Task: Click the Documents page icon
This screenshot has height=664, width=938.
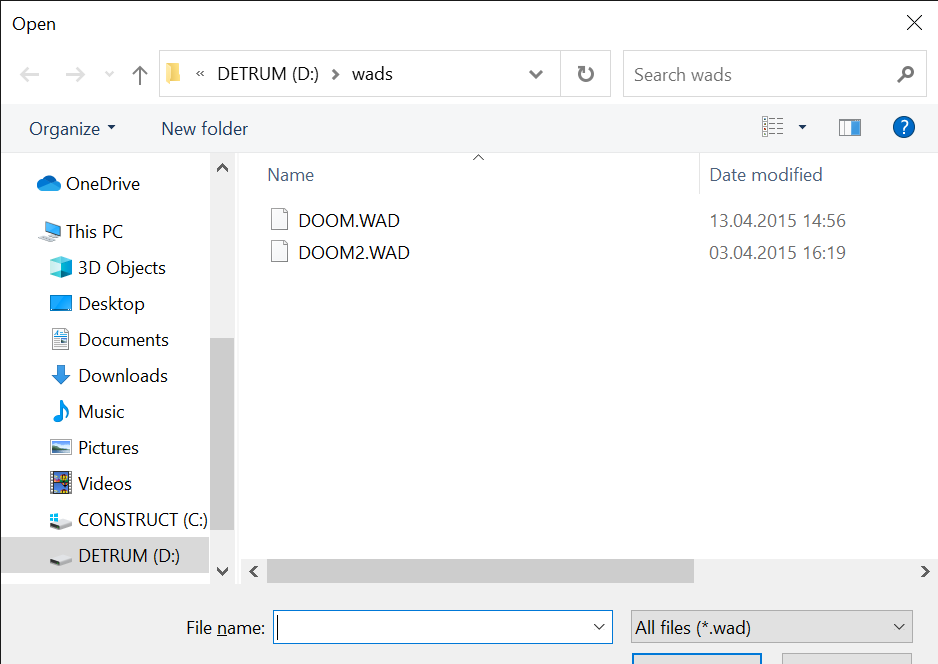Action: (60, 339)
